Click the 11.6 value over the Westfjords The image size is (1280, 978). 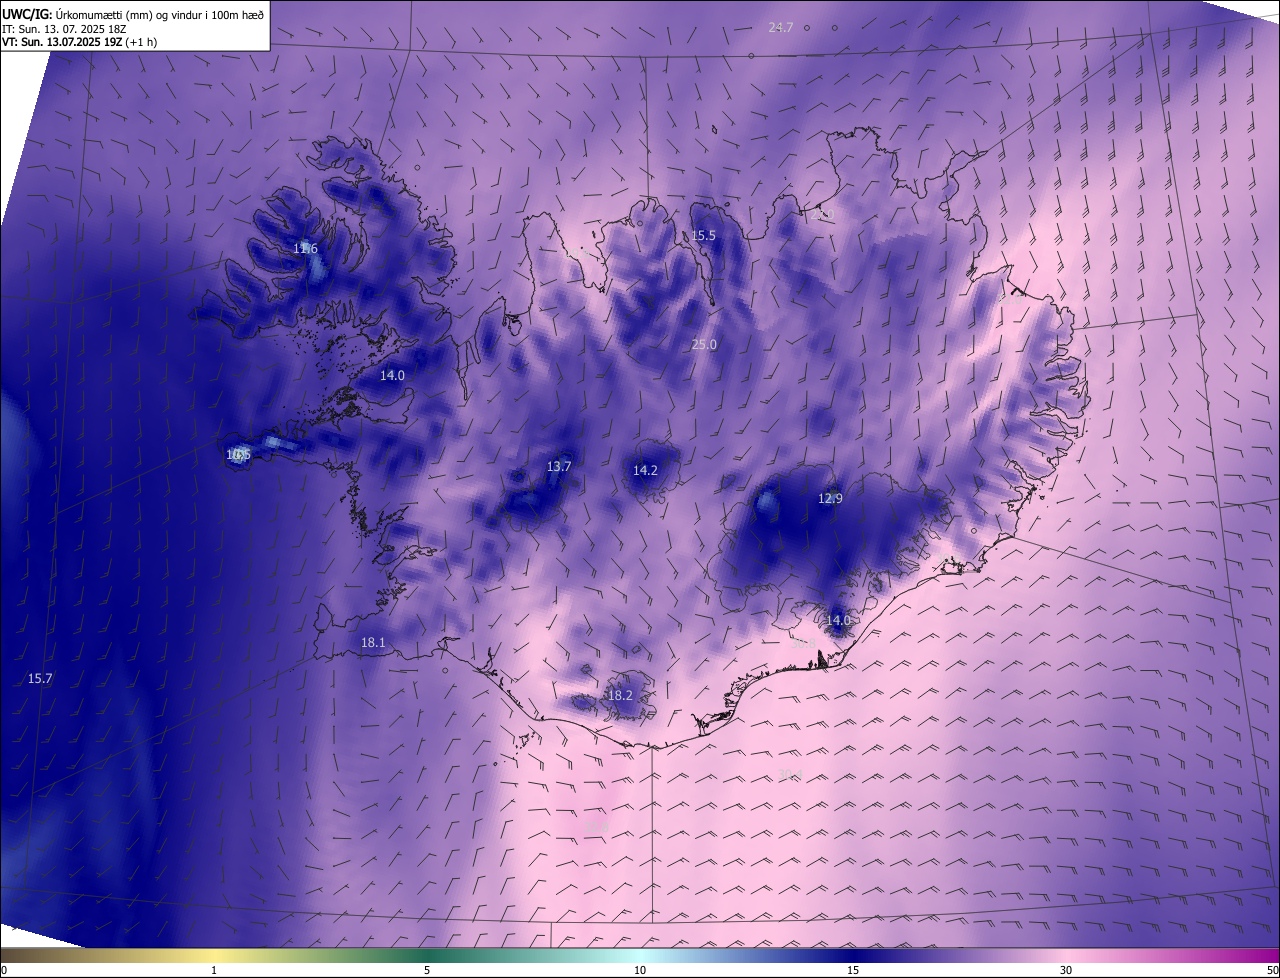click(306, 248)
